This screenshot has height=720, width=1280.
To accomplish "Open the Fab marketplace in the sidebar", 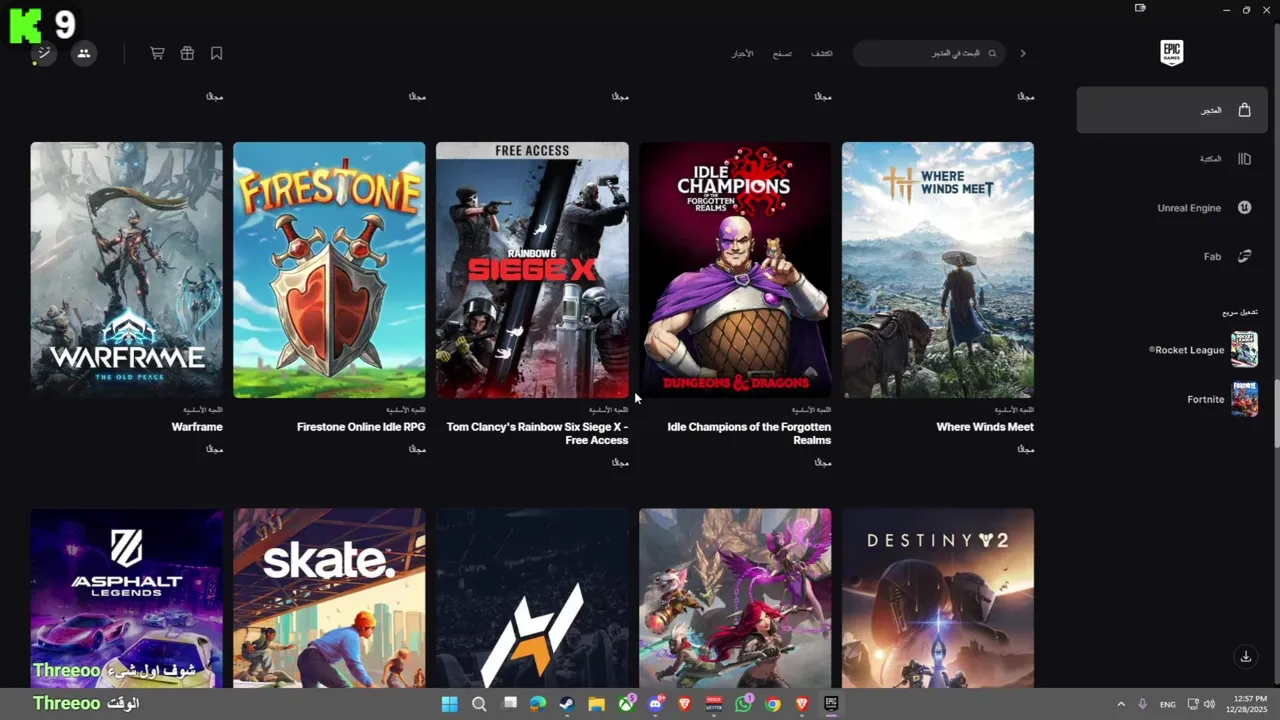I will click(x=1172, y=257).
